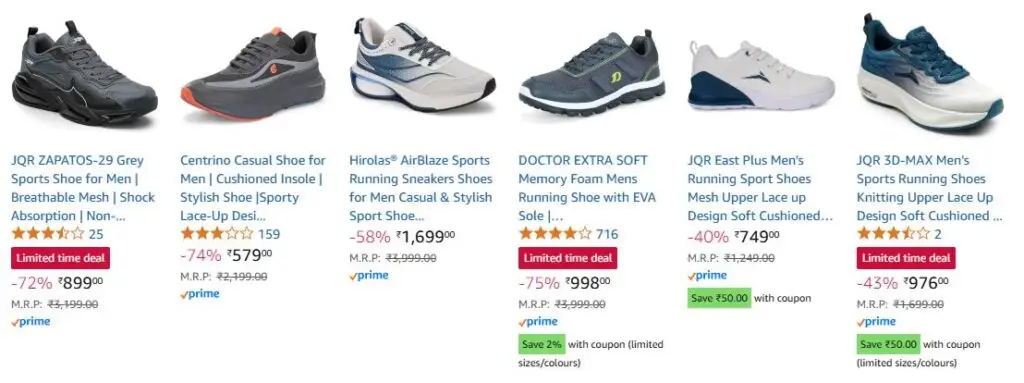Open the JQR East Plus Men's Running title
Viewport: 1024px width, 383px height.
(x=761, y=188)
